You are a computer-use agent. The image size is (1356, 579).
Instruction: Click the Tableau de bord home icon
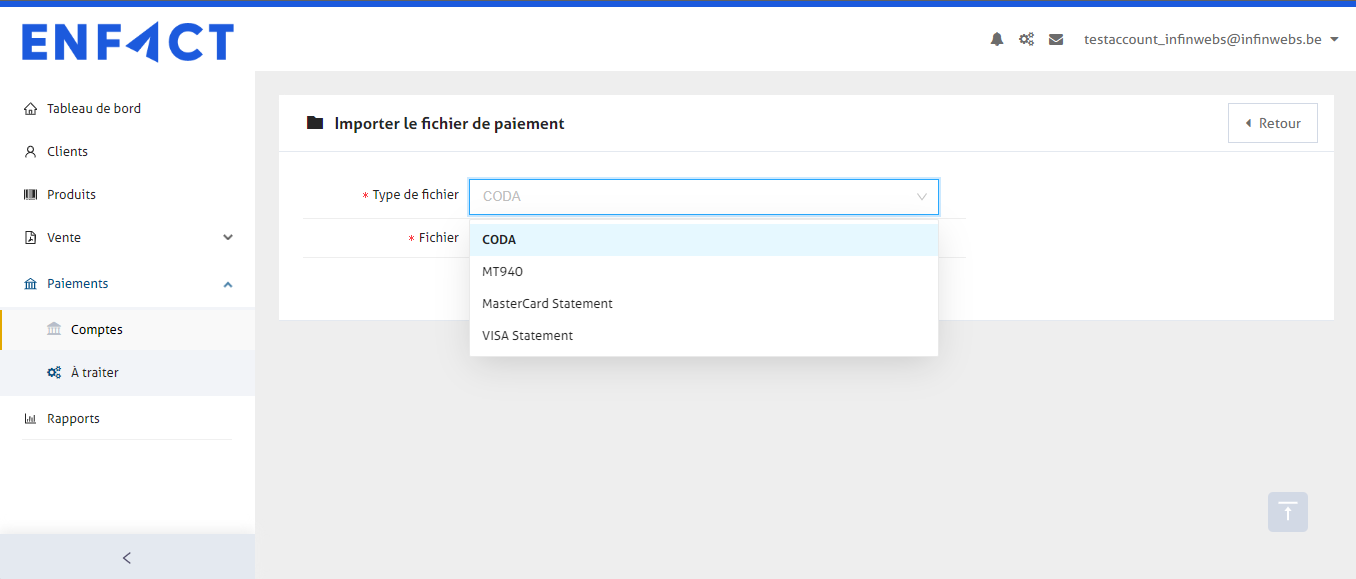point(30,109)
